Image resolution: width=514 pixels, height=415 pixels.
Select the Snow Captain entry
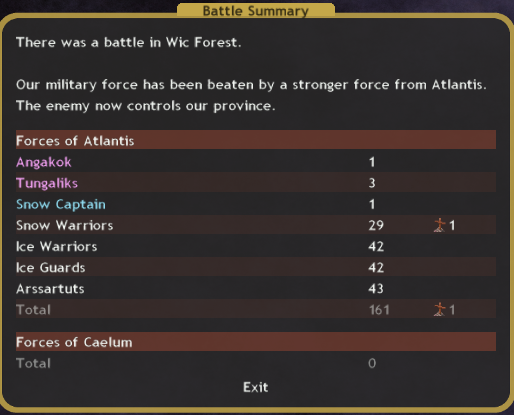pyautogui.click(x=61, y=204)
